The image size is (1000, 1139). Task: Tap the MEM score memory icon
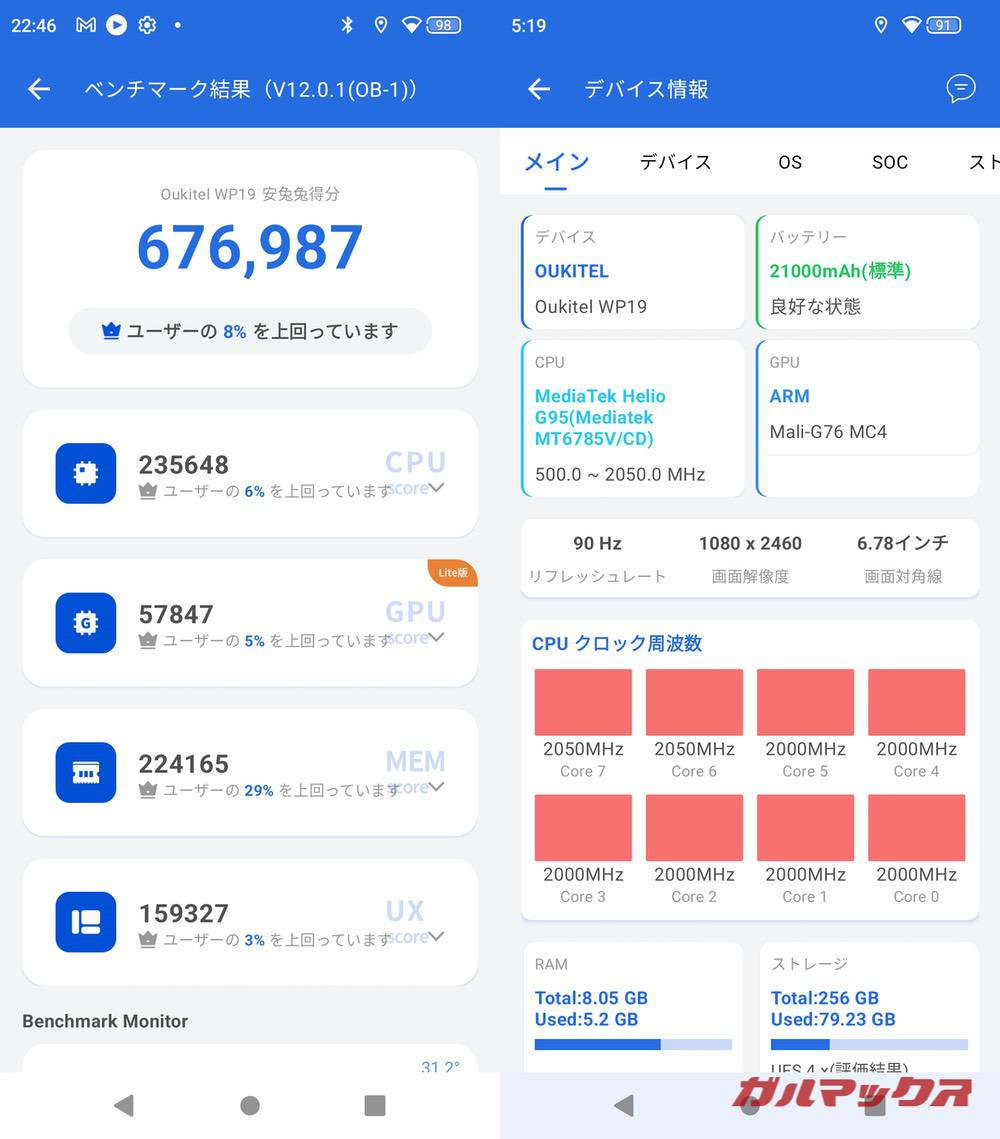86,772
